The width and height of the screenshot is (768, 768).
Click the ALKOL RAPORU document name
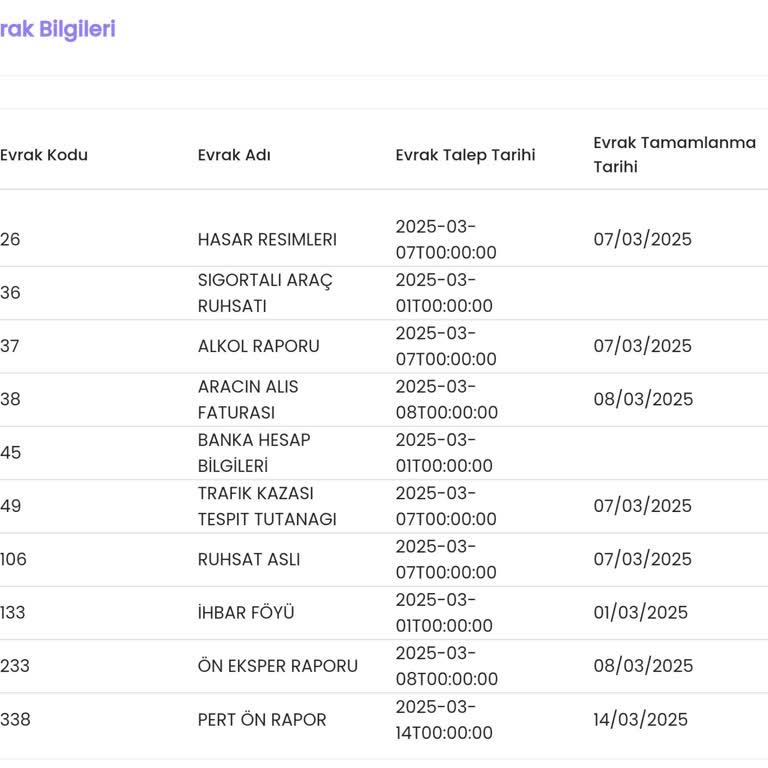coord(258,346)
